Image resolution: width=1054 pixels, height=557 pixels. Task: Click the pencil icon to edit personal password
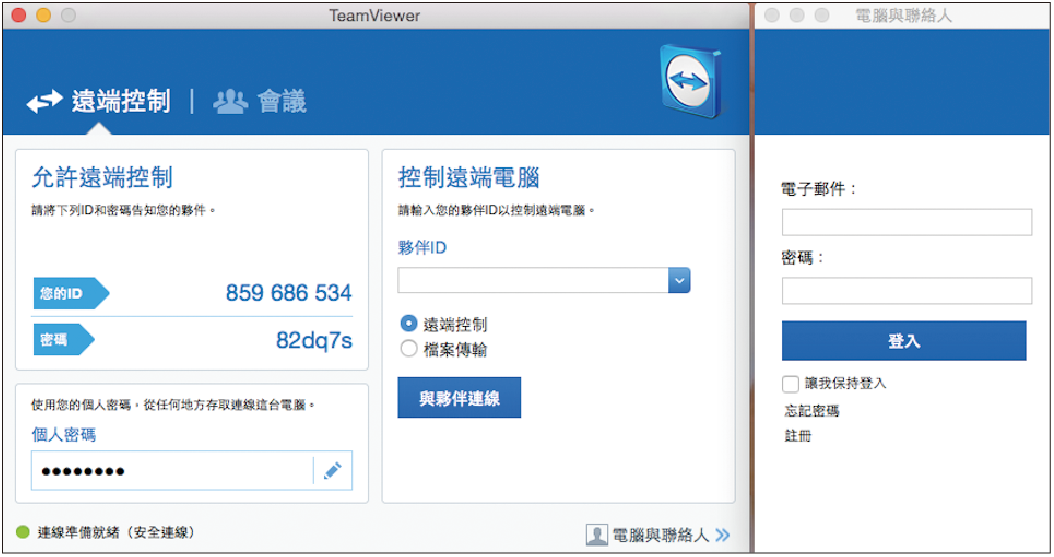coord(332,470)
